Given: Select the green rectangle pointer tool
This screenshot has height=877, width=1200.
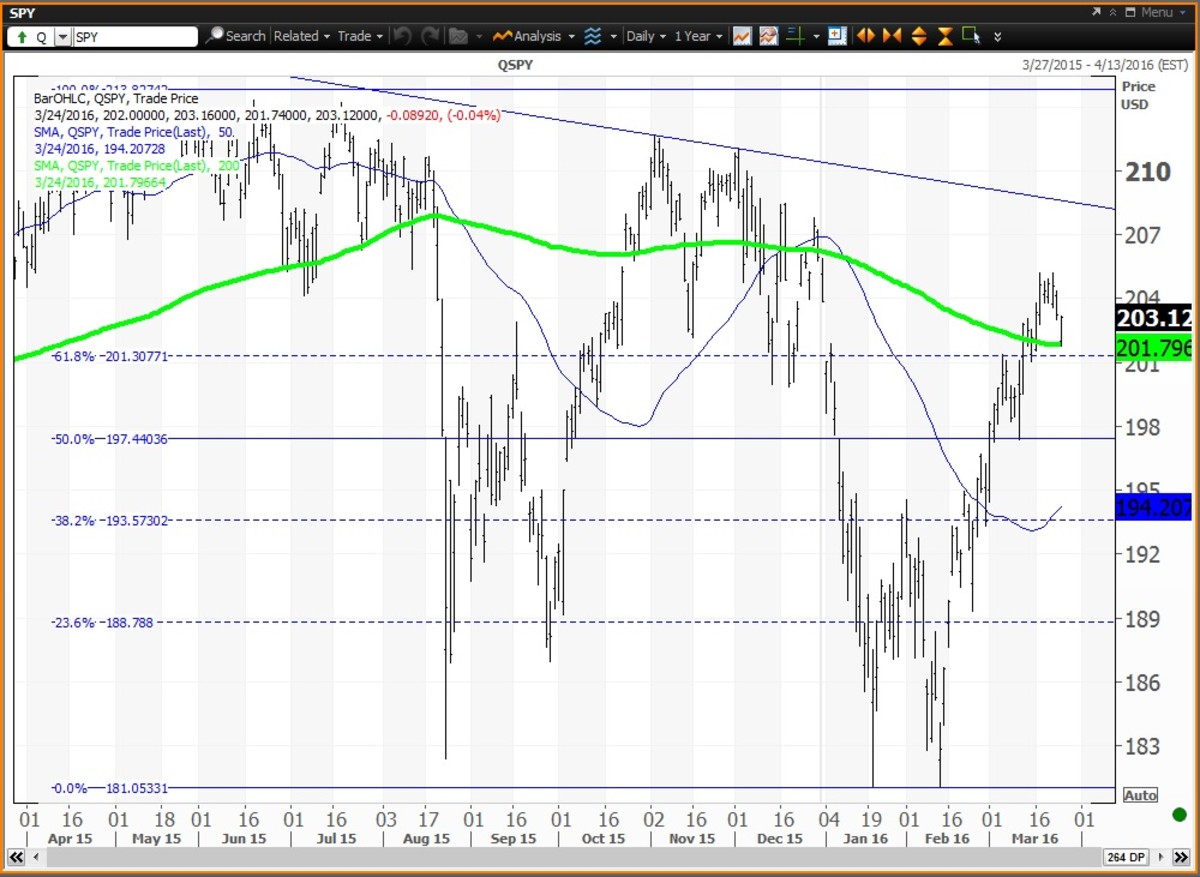Looking at the screenshot, I should [971, 36].
